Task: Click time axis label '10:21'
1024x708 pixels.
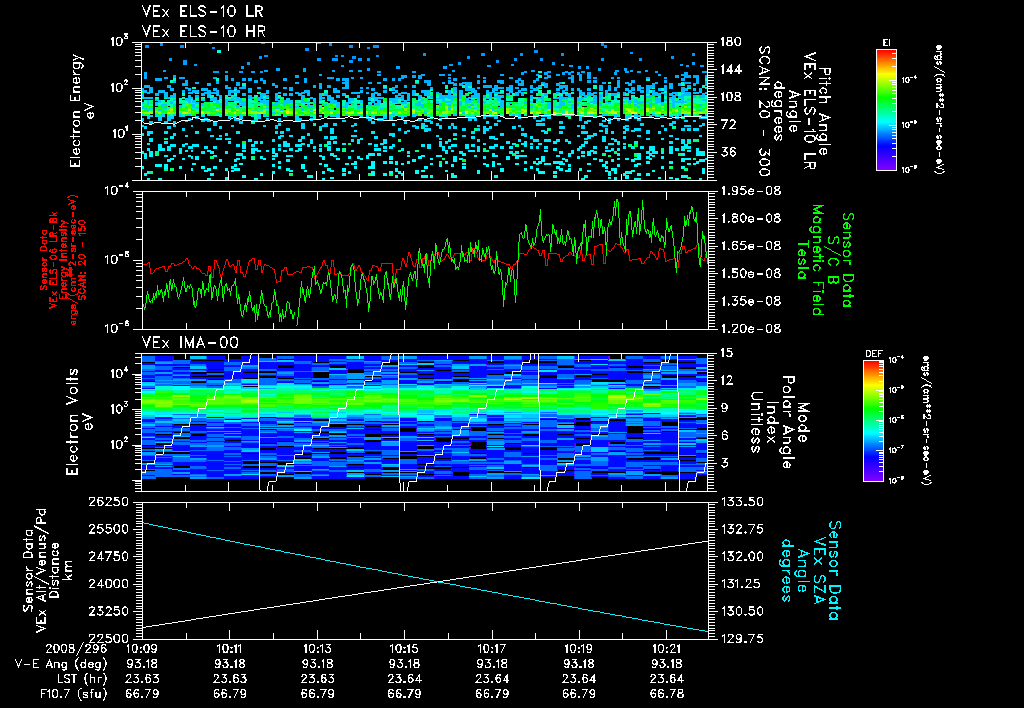Action: coord(667,649)
